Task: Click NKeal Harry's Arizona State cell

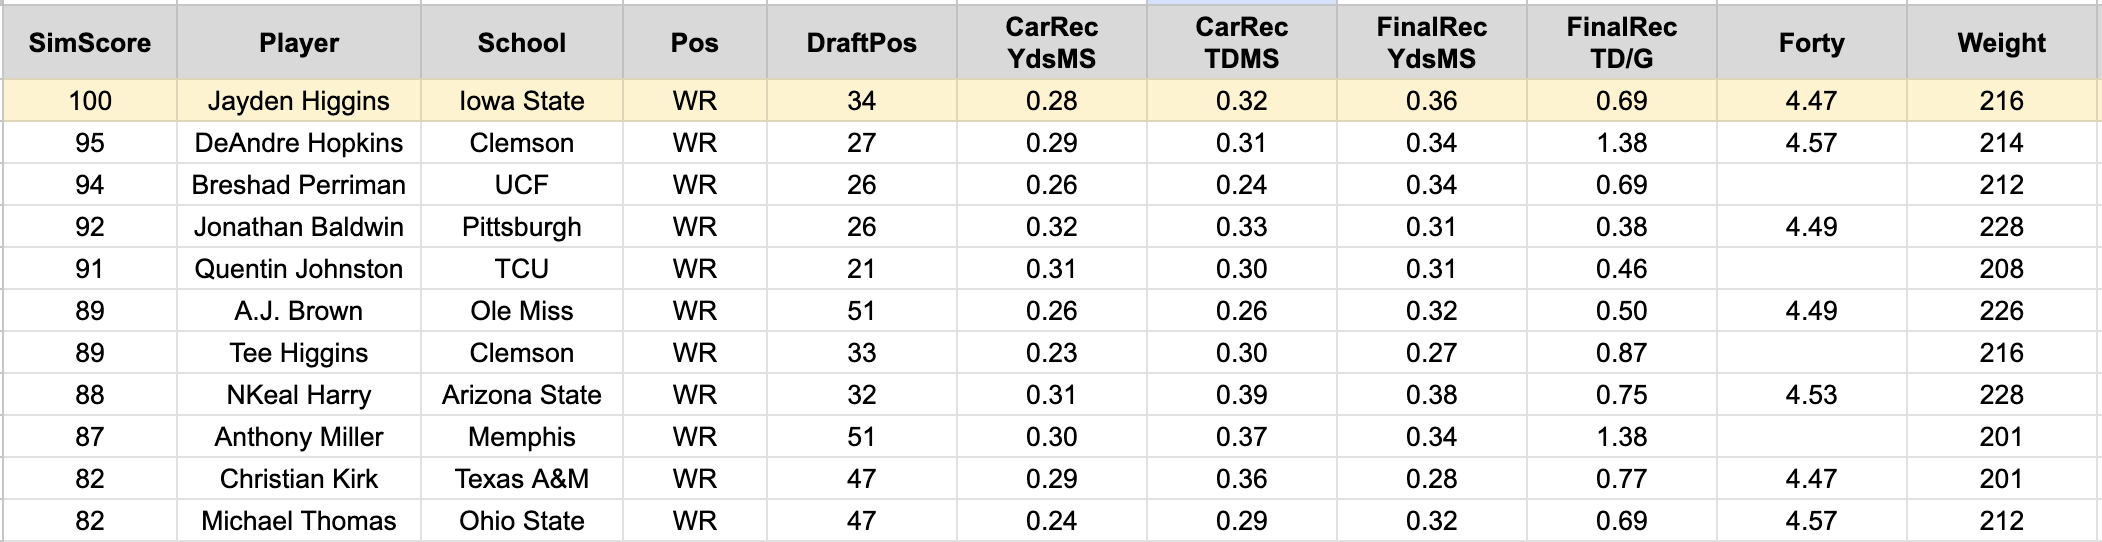Action: pos(522,395)
